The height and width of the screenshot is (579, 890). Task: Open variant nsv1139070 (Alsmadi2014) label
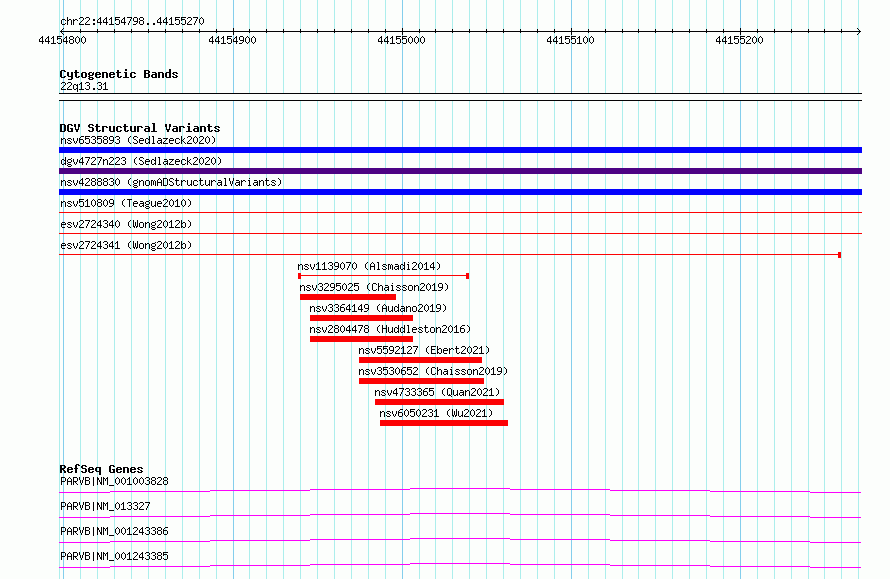(x=369, y=266)
